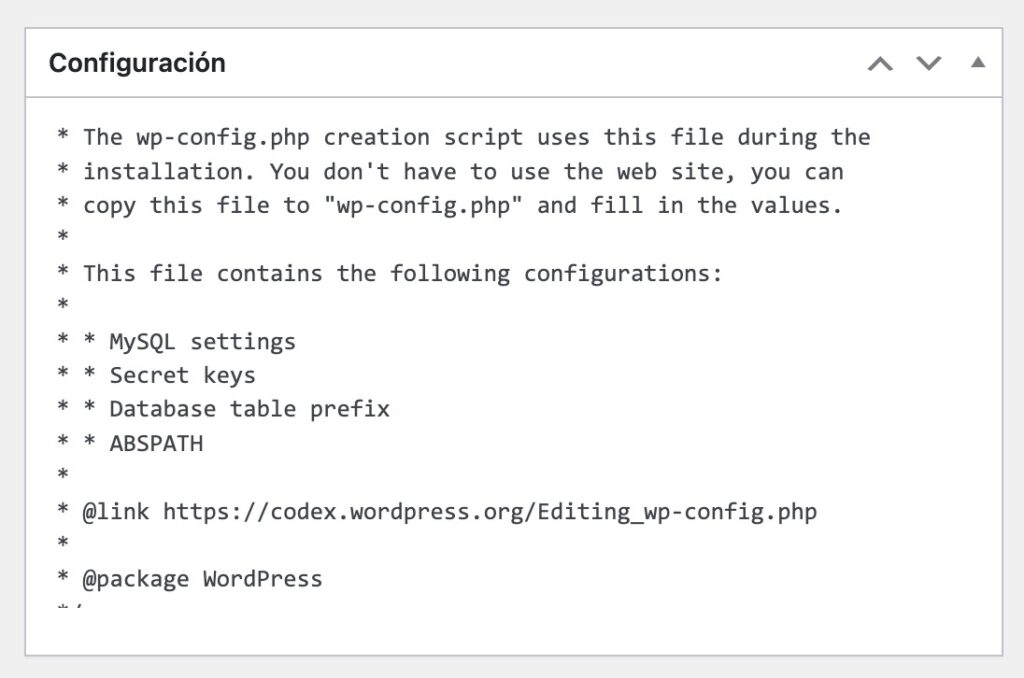Click the Configuración panel heading
The image size is (1024, 678).
[138, 62]
